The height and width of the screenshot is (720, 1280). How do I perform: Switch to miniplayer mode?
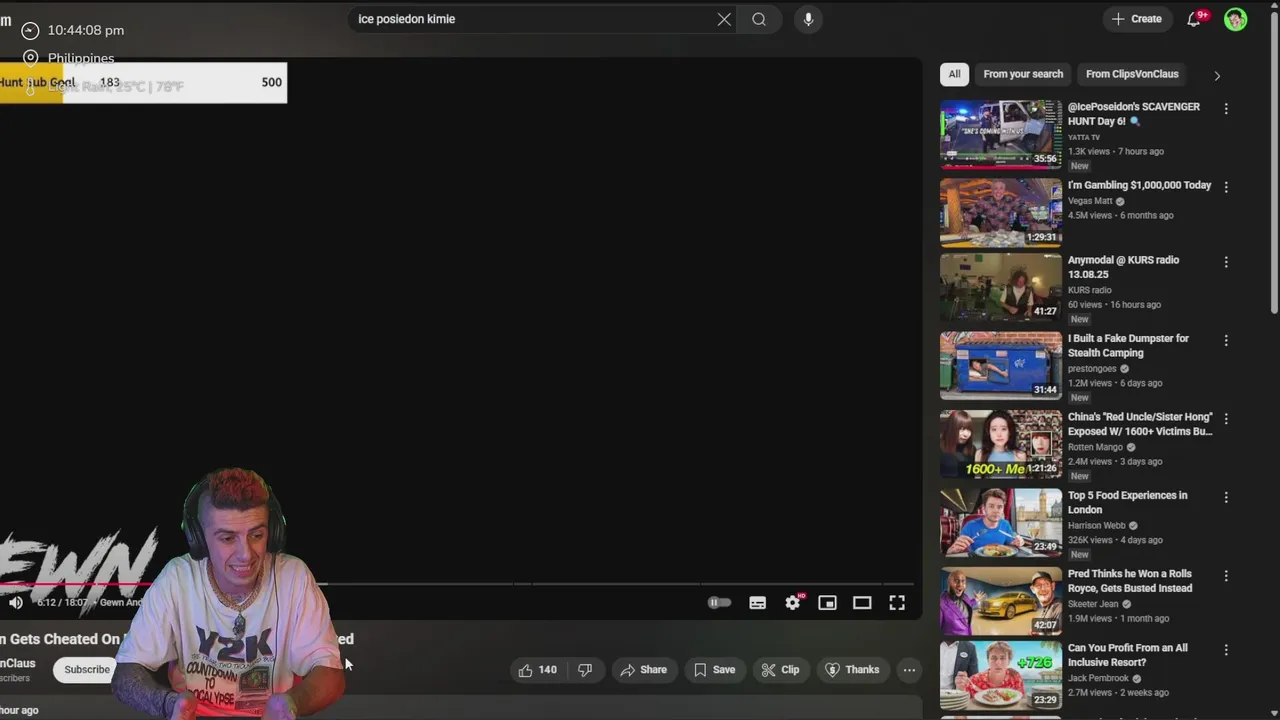pos(827,602)
